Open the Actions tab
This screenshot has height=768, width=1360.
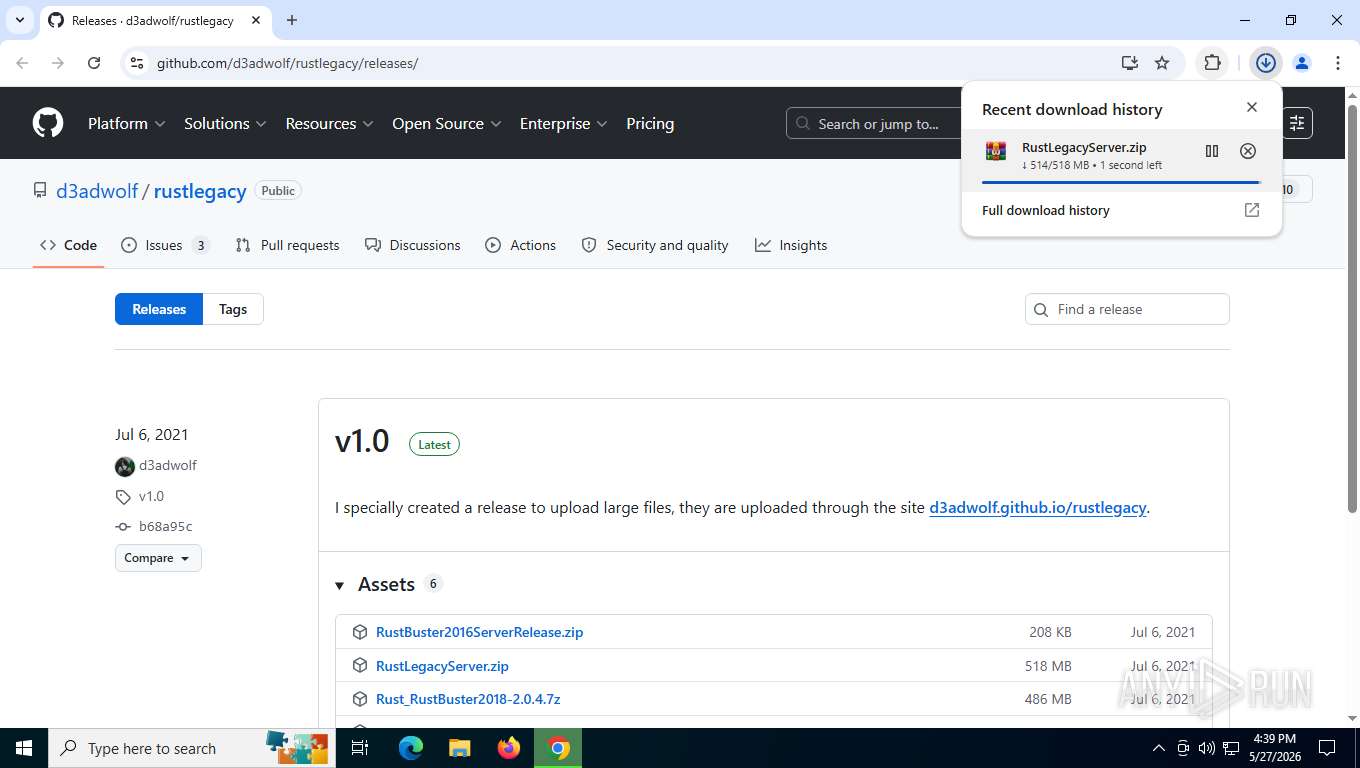520,245
